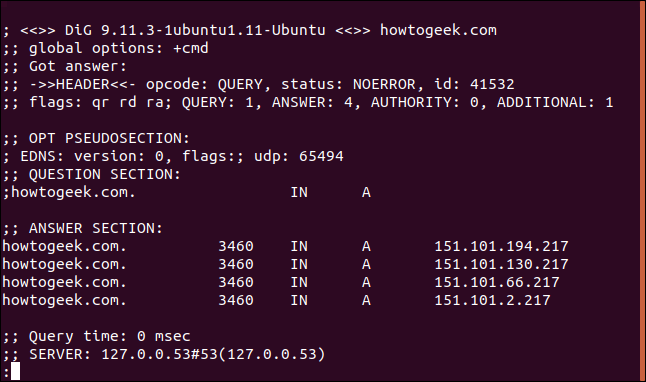Viewport: 646px width, 382px height.
Task: Click the NOERROR status text
Action: pyautogui.click(x=384, y=84)
